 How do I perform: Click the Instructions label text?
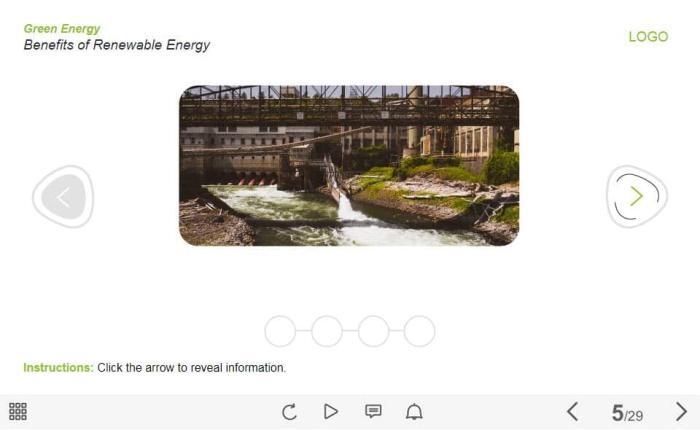[x=58, y=367]
